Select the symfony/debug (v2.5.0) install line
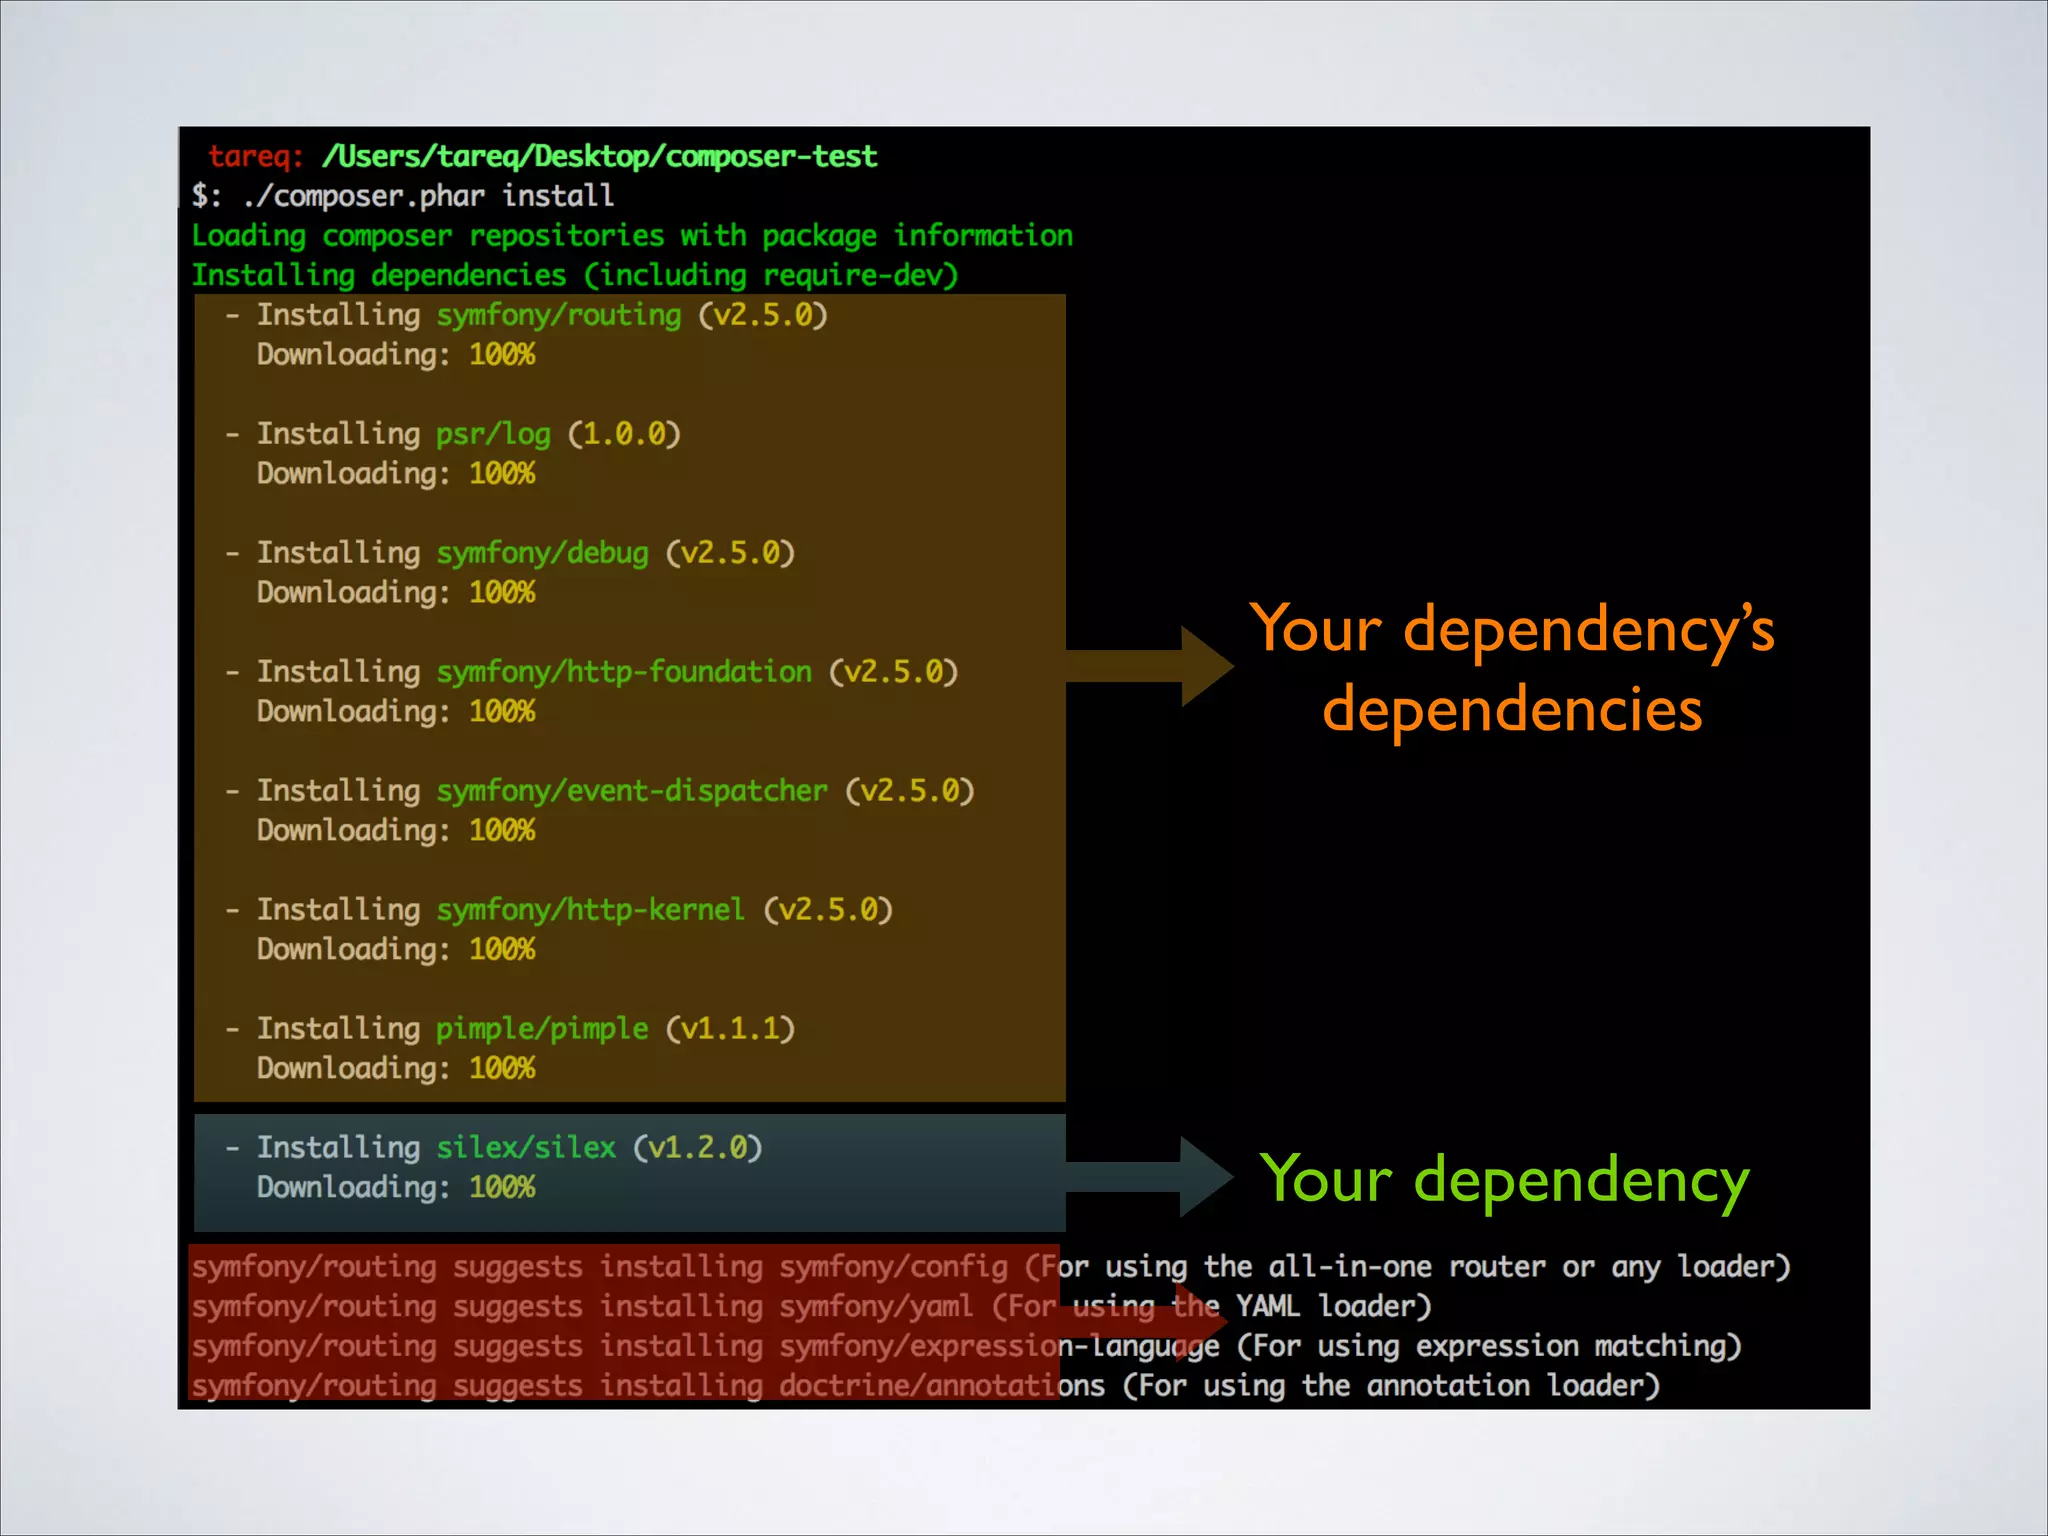Image resolution: width=2048 pixels, height=1536 pixels. [x=509, y=553]
